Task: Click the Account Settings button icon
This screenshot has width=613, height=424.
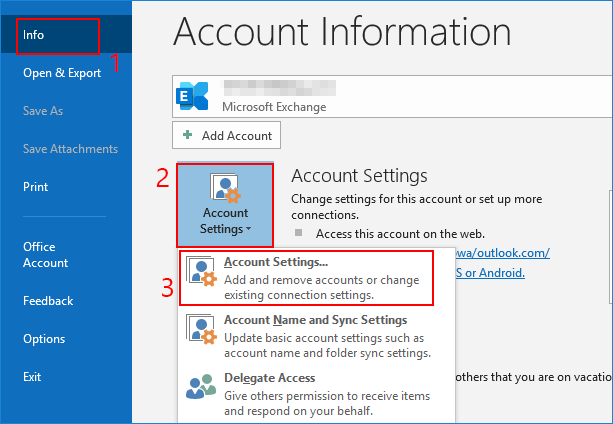Action: pos(225,188)
